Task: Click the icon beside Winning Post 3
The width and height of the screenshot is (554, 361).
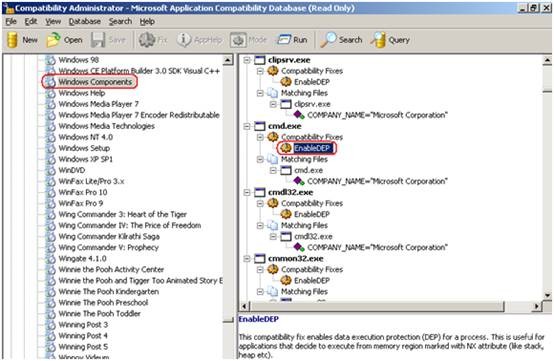Action: [51, 325]
